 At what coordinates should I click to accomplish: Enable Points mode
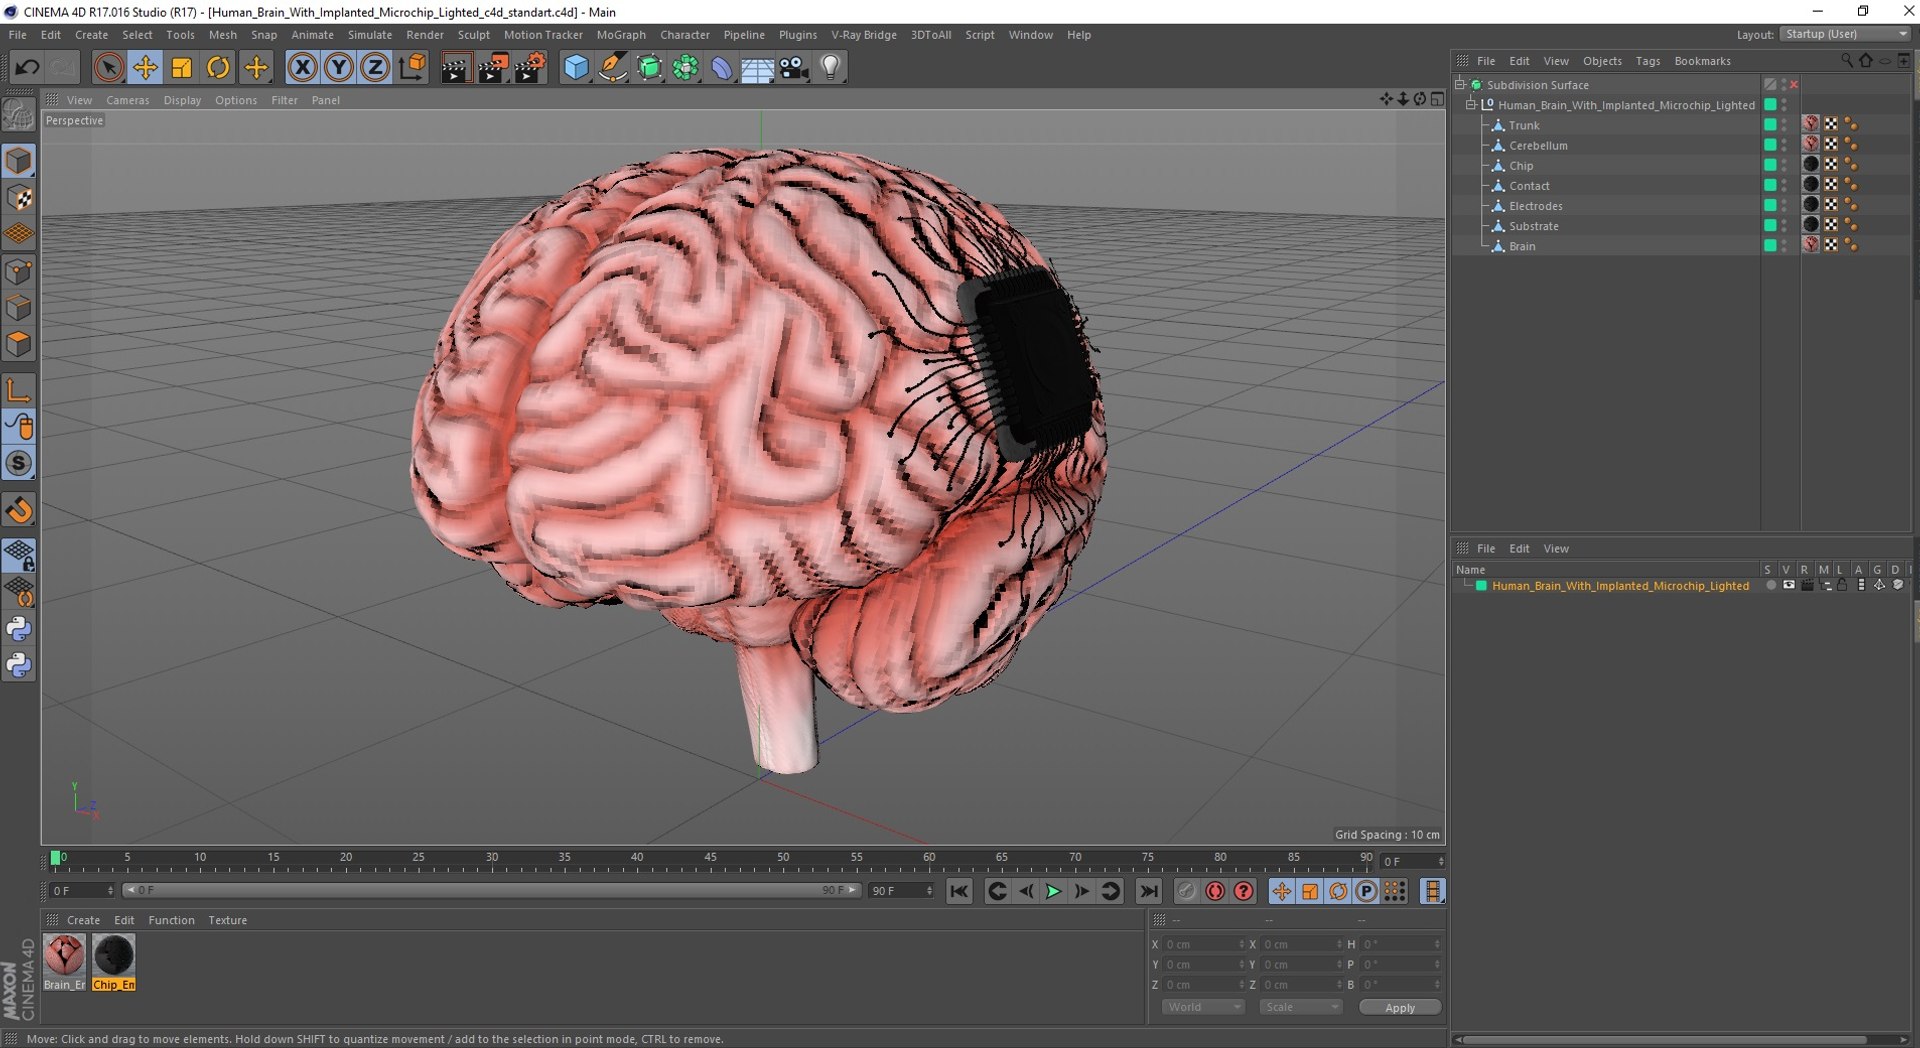19,271
